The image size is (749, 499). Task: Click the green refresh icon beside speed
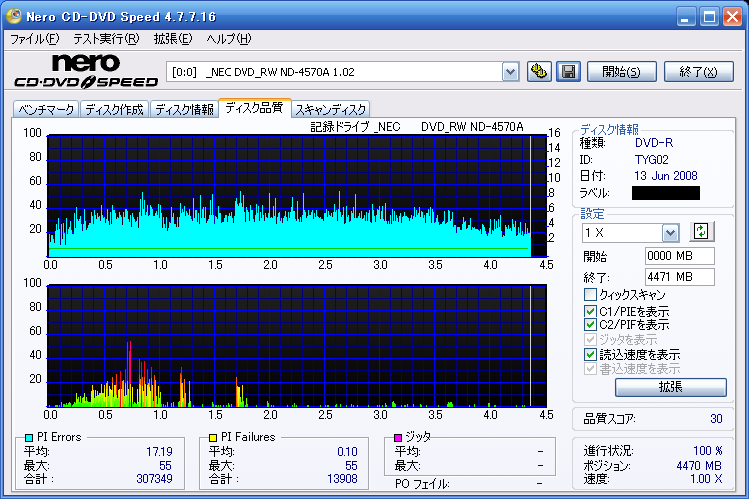[701, 232]
